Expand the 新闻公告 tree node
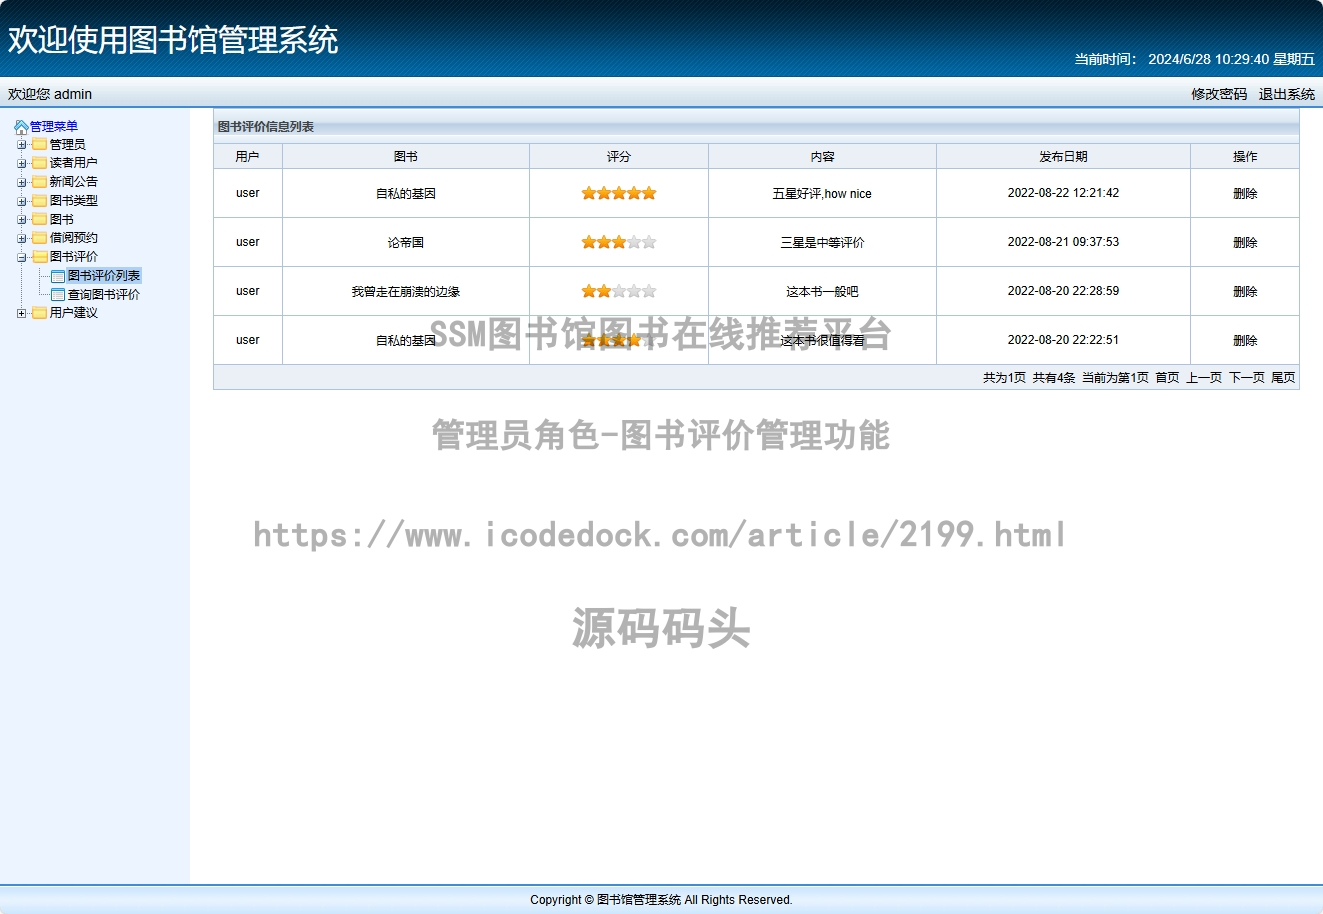 pyautogui.click(x=22, y=182)
